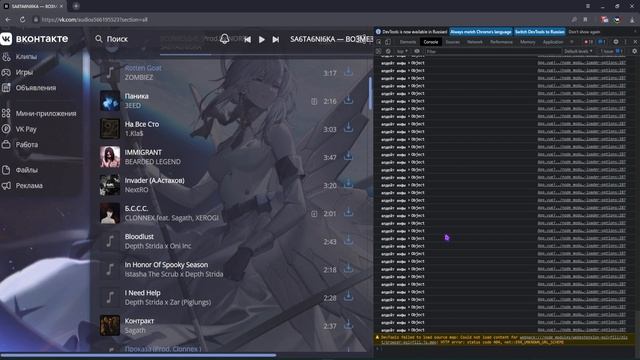Click Don't show again

point(584,32)
